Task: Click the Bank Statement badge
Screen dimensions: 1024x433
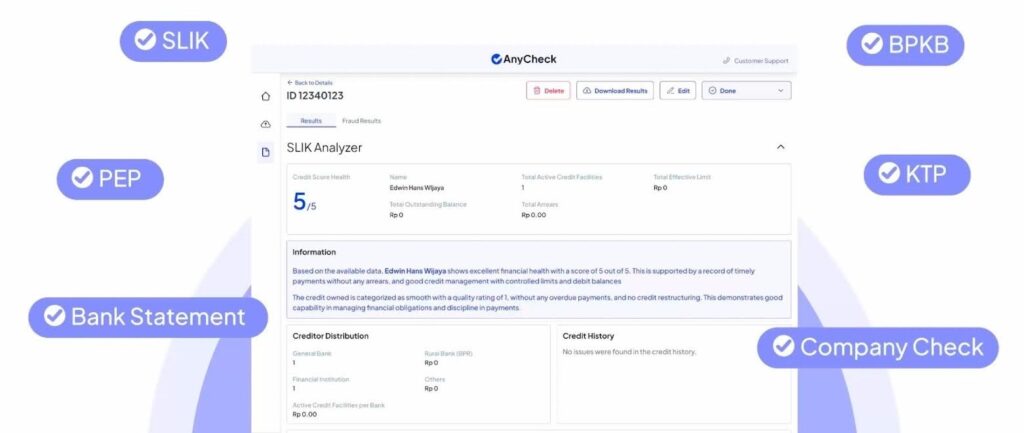Action: [148, 317]
